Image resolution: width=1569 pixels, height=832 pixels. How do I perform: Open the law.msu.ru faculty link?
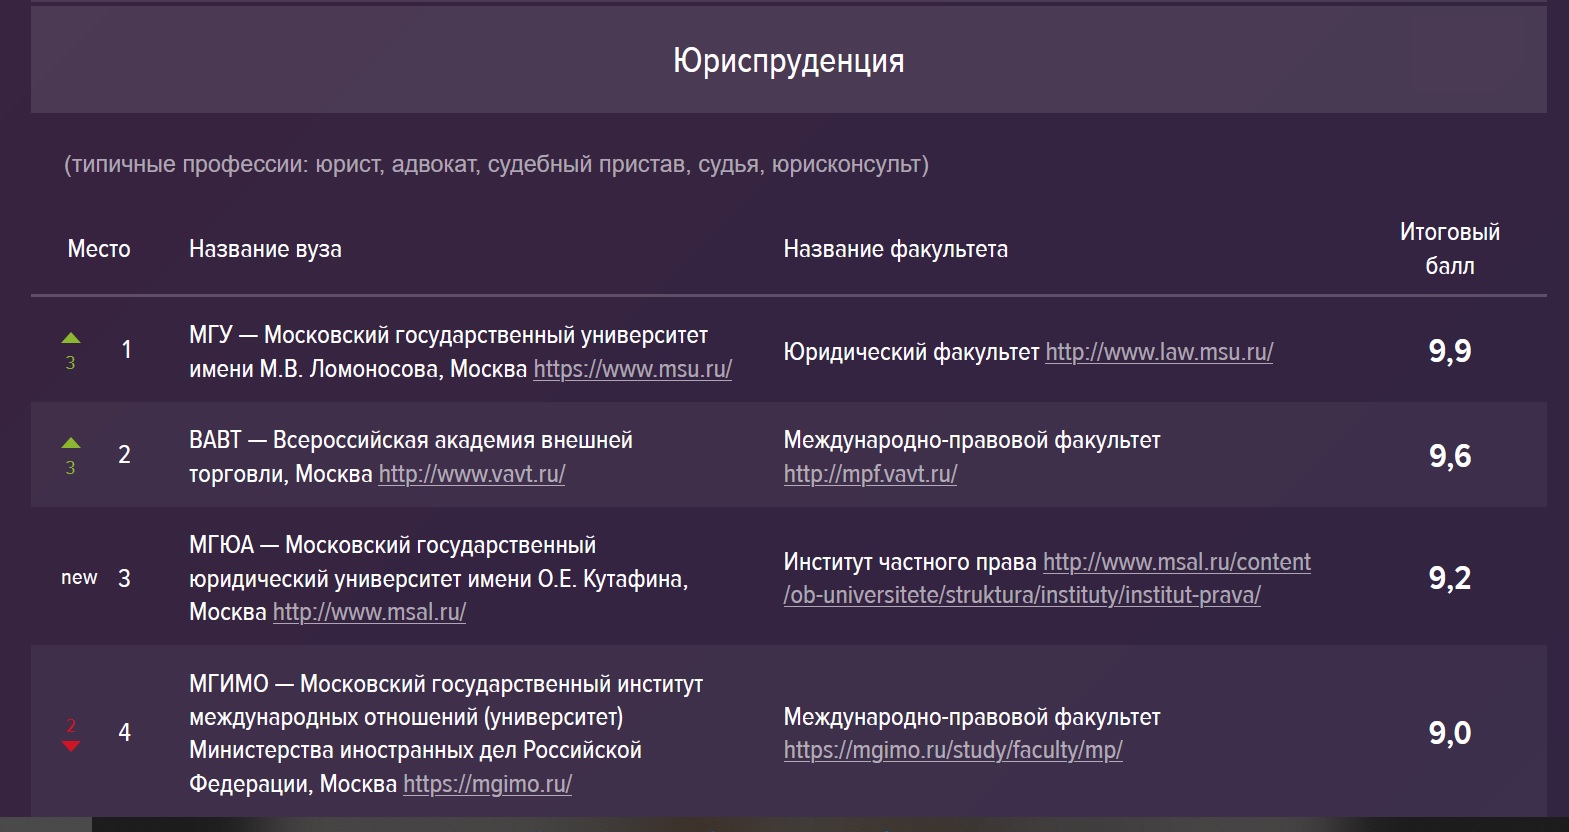(1159, 352)
